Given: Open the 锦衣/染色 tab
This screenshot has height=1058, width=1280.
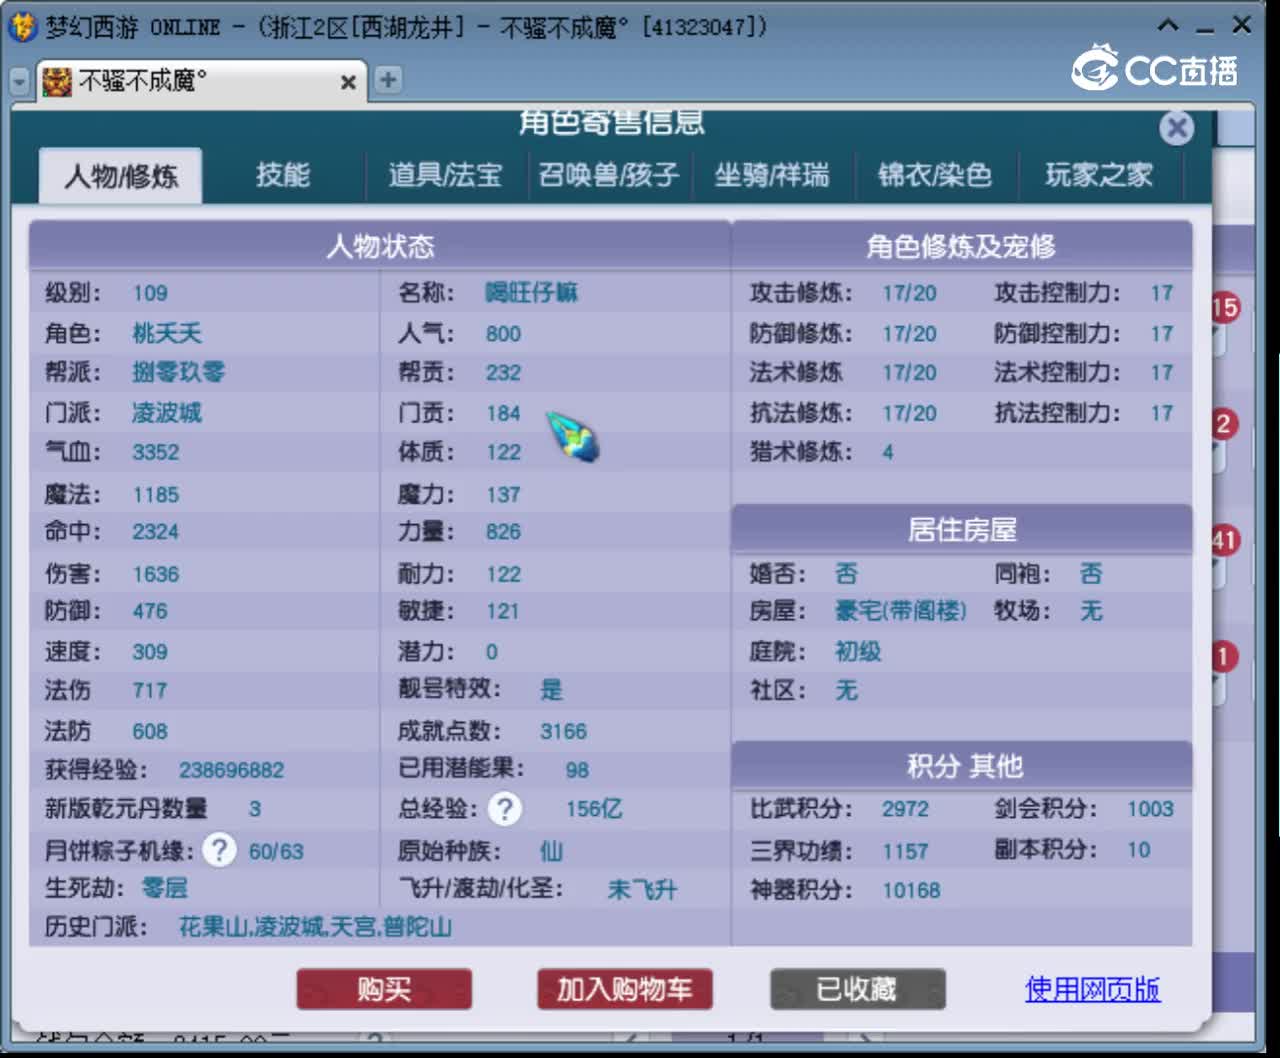Looking at the screenshot, I should [x=935, y=175].
